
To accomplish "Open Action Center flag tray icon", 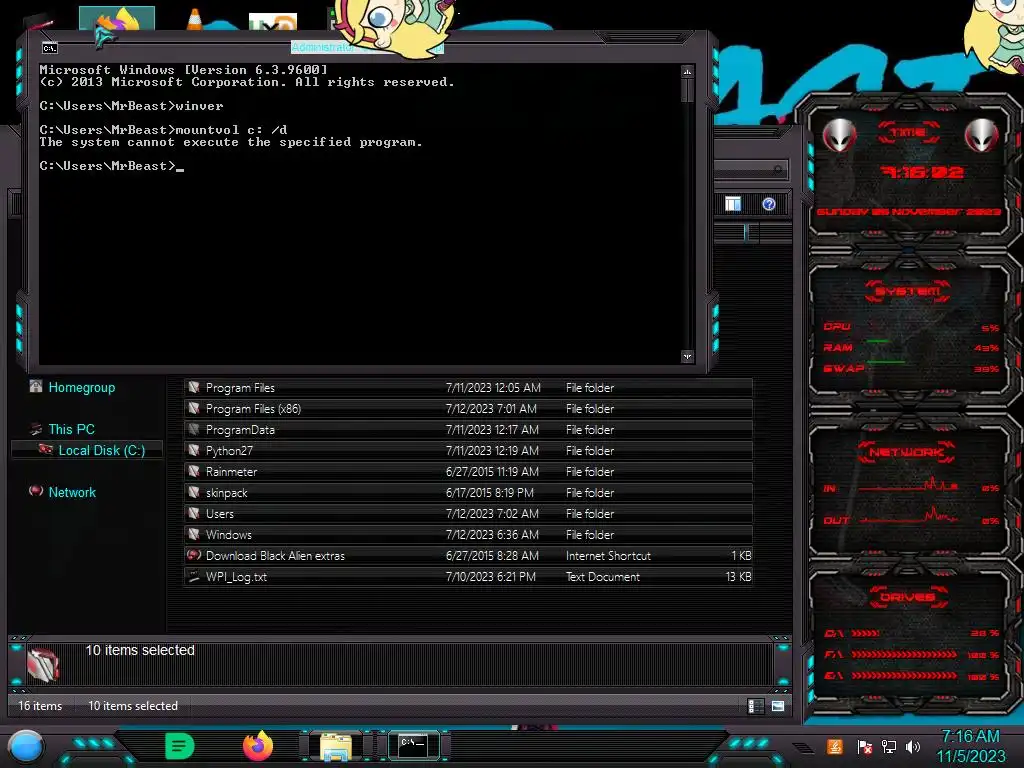I will click(x=864, y=746).
